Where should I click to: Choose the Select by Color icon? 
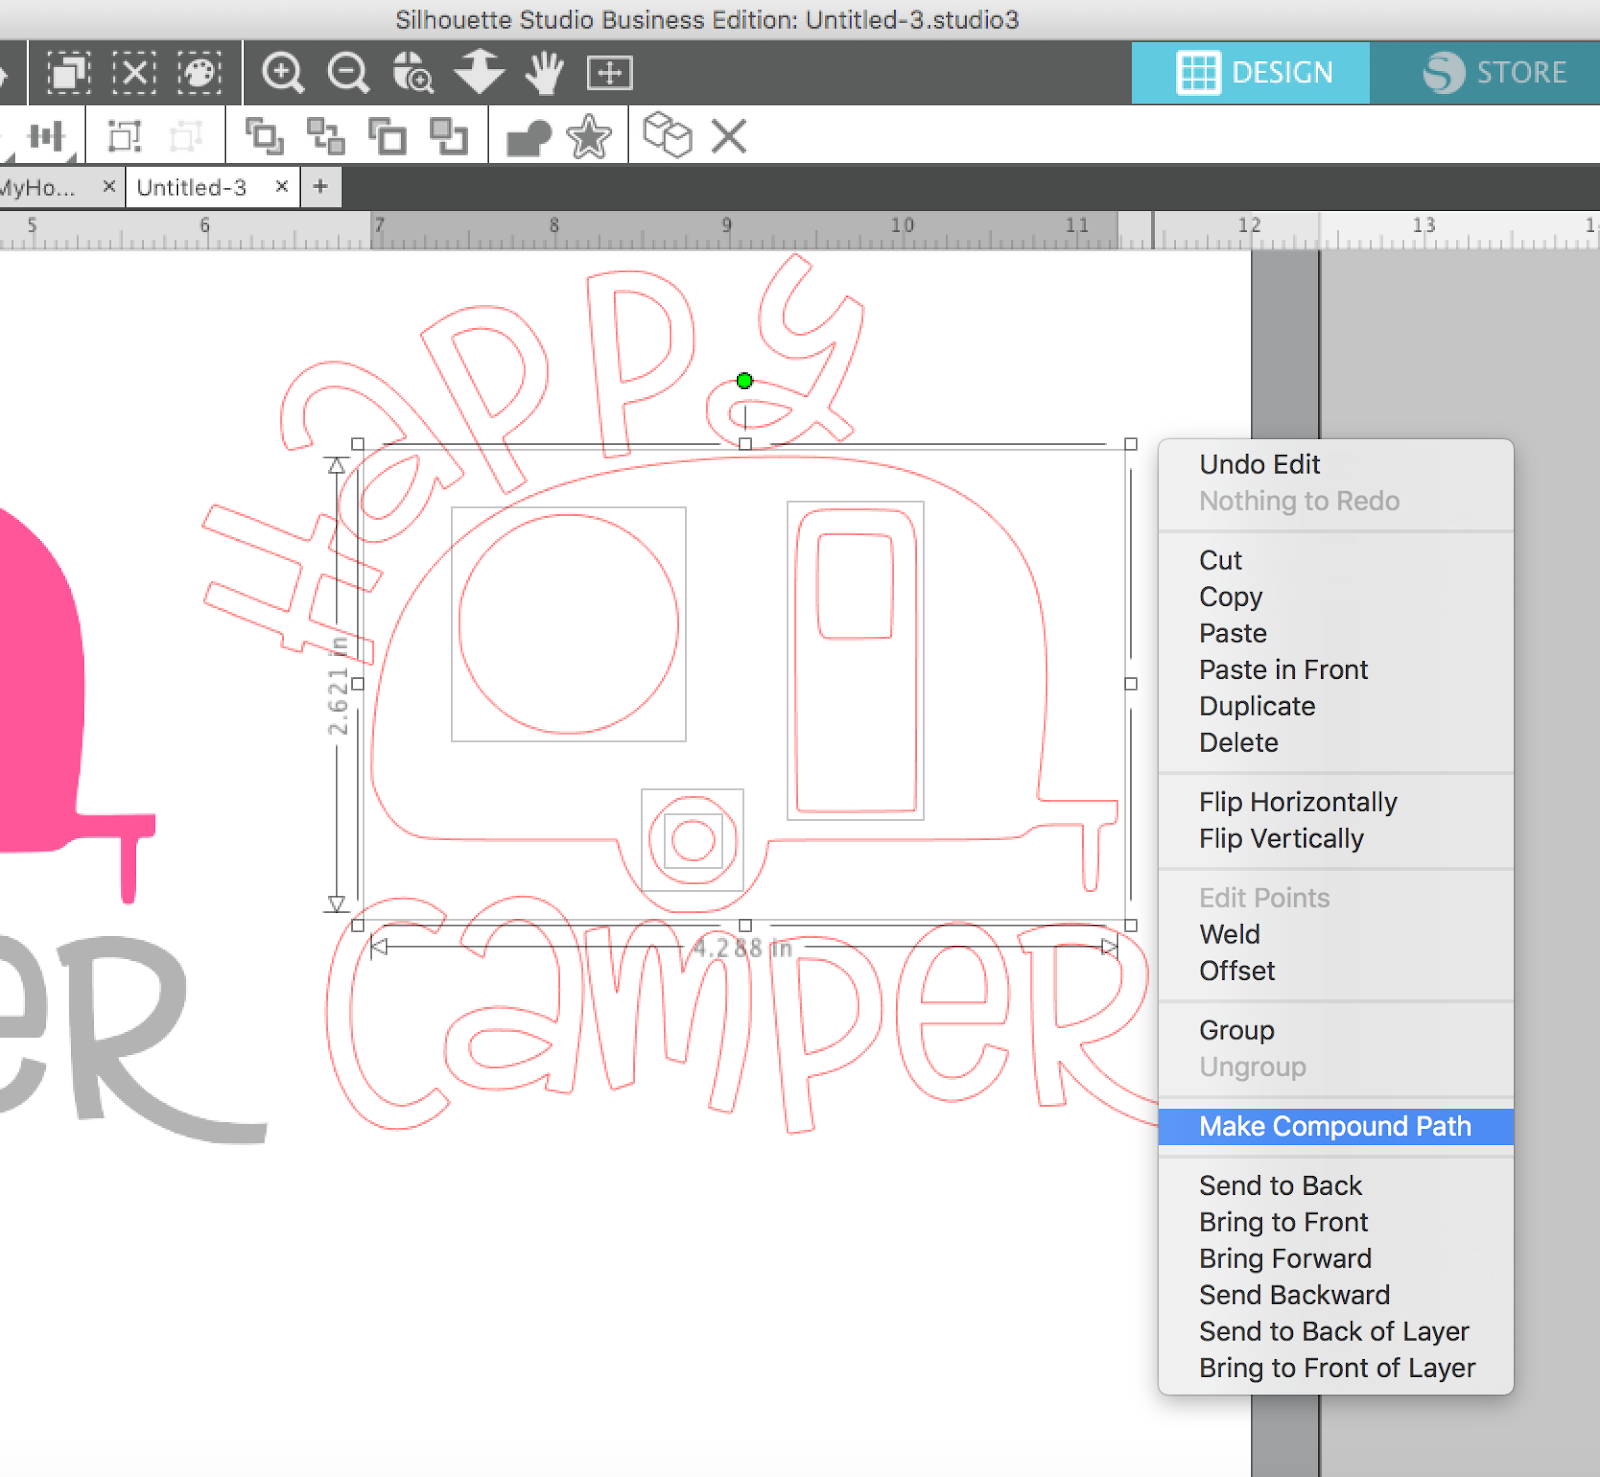[x=199, y=73]
